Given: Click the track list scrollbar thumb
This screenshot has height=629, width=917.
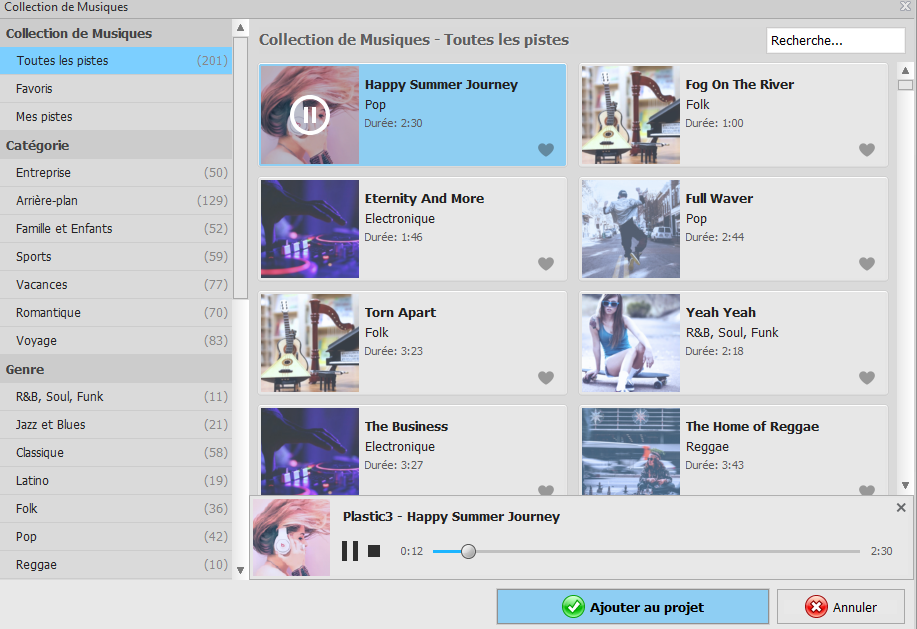Looking at the screenshot, I should point(905,85).
